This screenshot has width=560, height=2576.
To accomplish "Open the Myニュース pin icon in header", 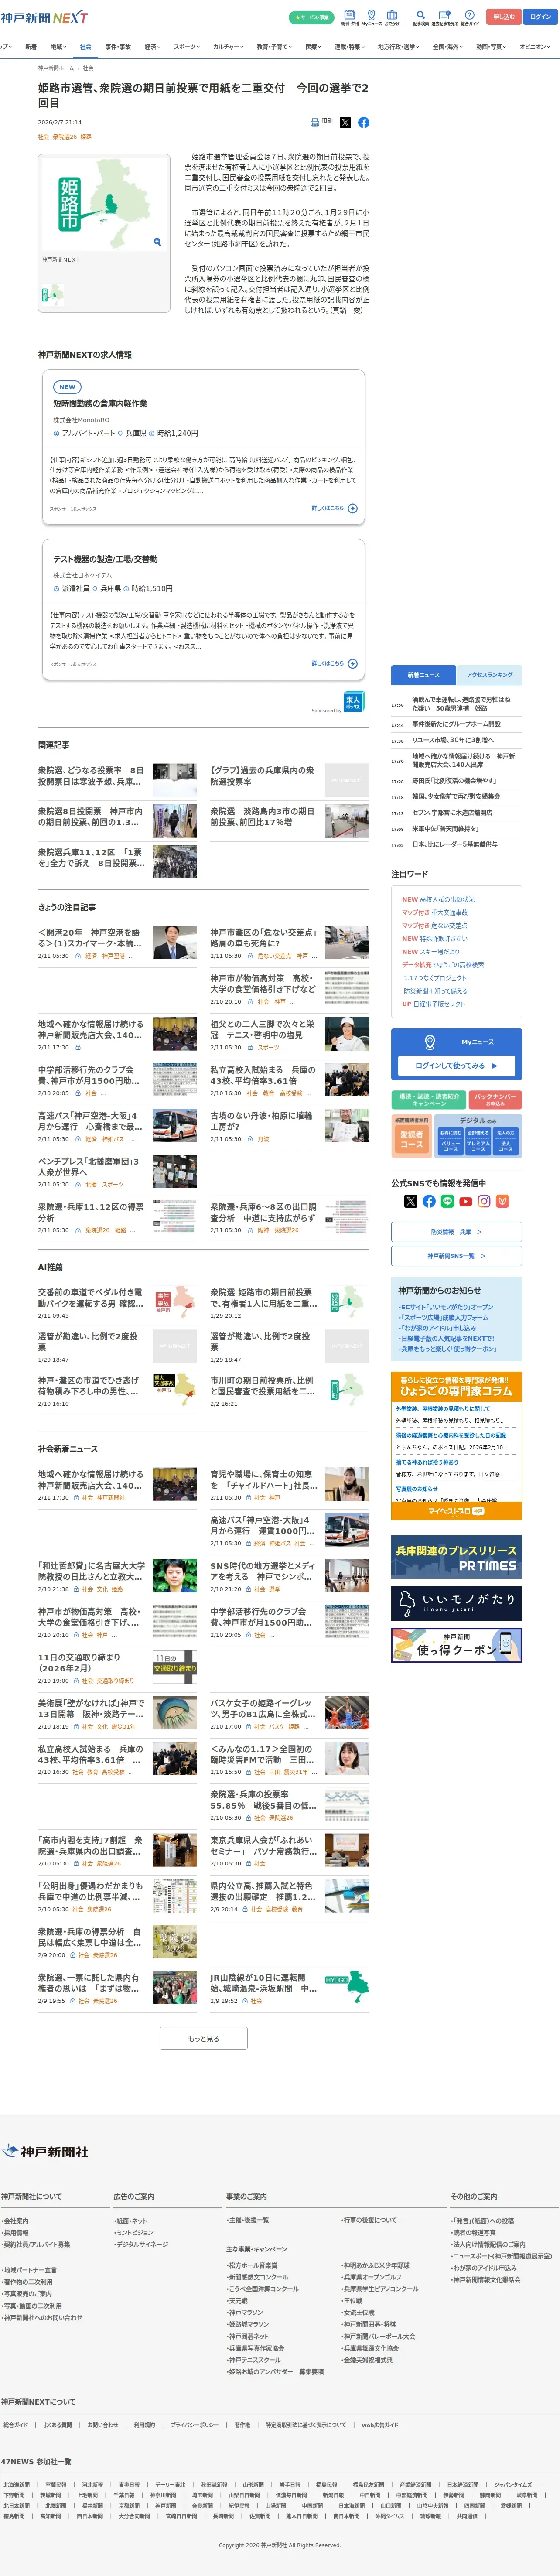I will 371,17.
